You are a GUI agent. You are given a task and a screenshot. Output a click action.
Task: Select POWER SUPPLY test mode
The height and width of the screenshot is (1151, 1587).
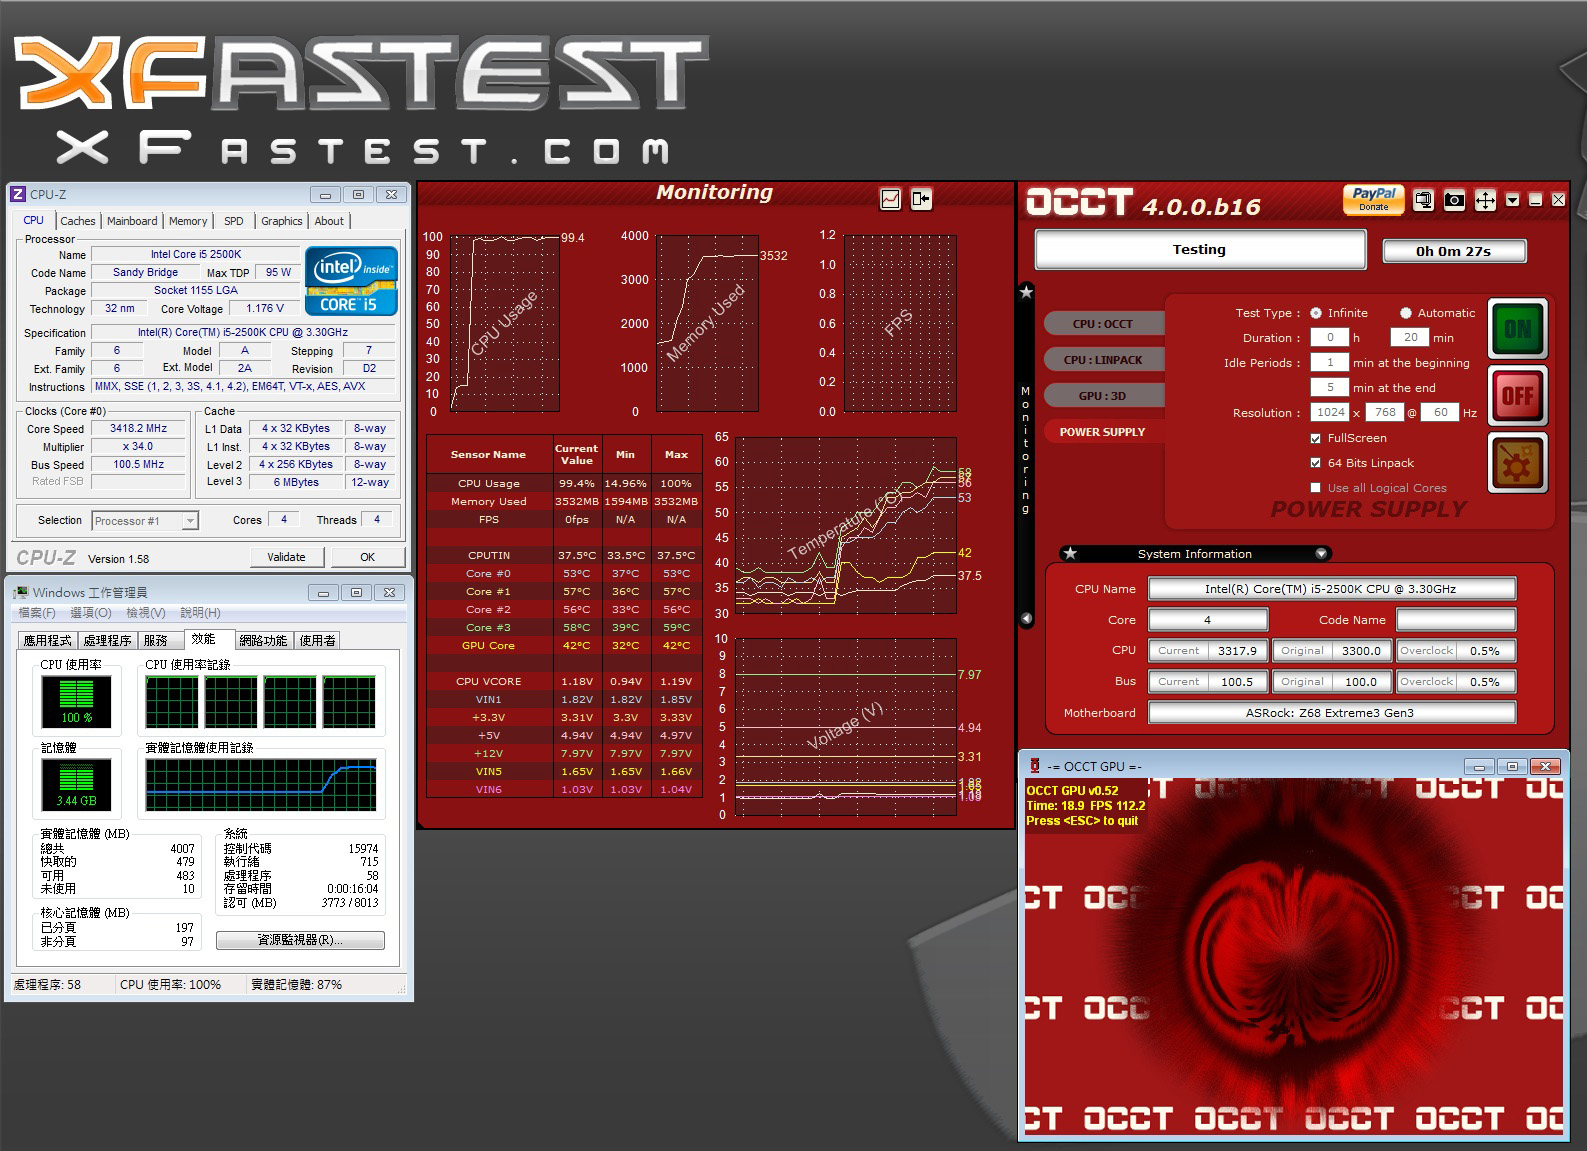(x=1103, y=432)
